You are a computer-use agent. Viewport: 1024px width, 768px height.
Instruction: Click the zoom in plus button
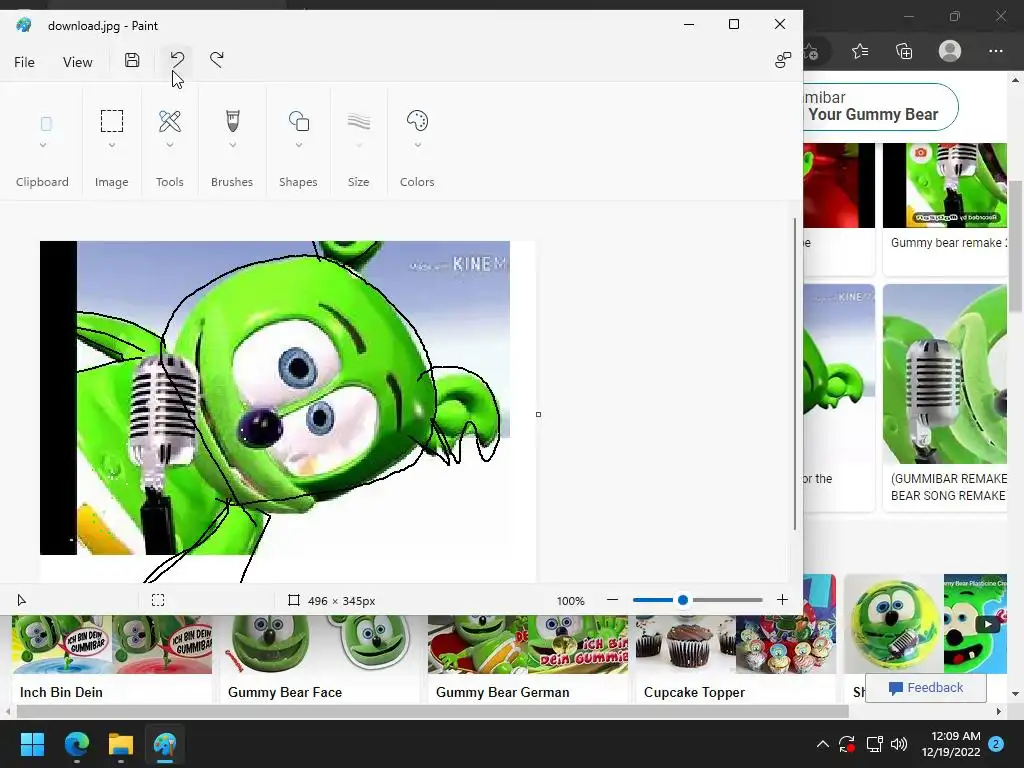(x=782, y=600)
